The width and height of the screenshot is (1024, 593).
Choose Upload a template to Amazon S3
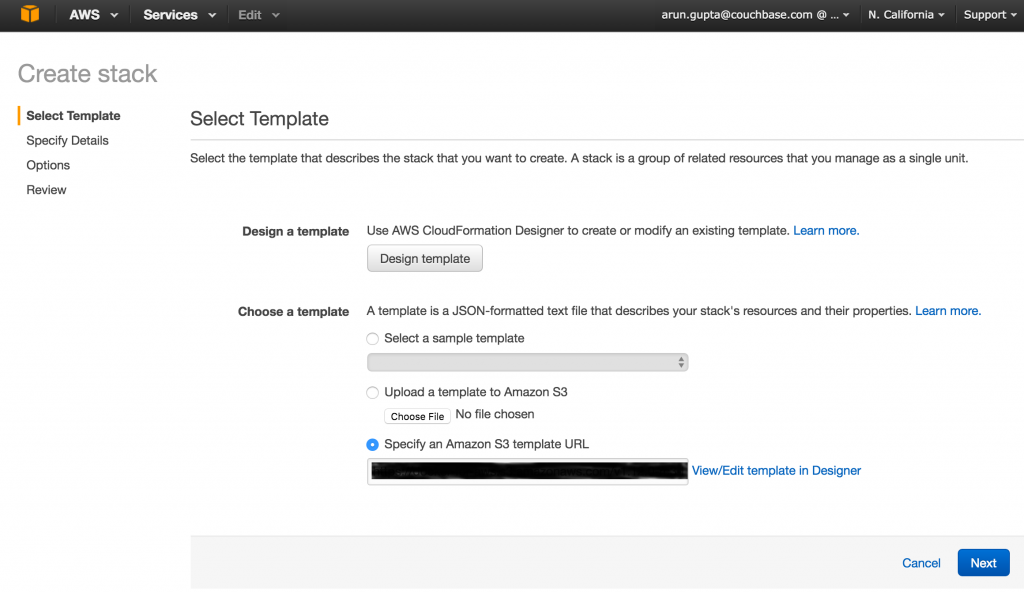point(372,393)
